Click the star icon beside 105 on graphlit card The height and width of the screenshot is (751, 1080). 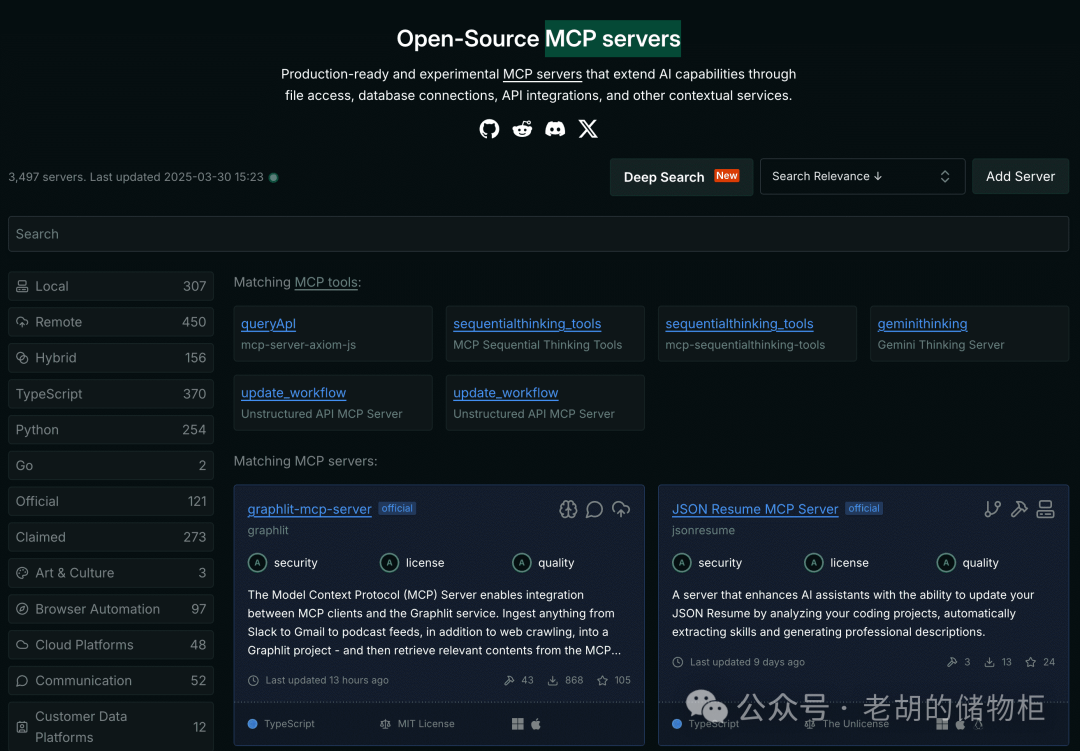point(603,681)
